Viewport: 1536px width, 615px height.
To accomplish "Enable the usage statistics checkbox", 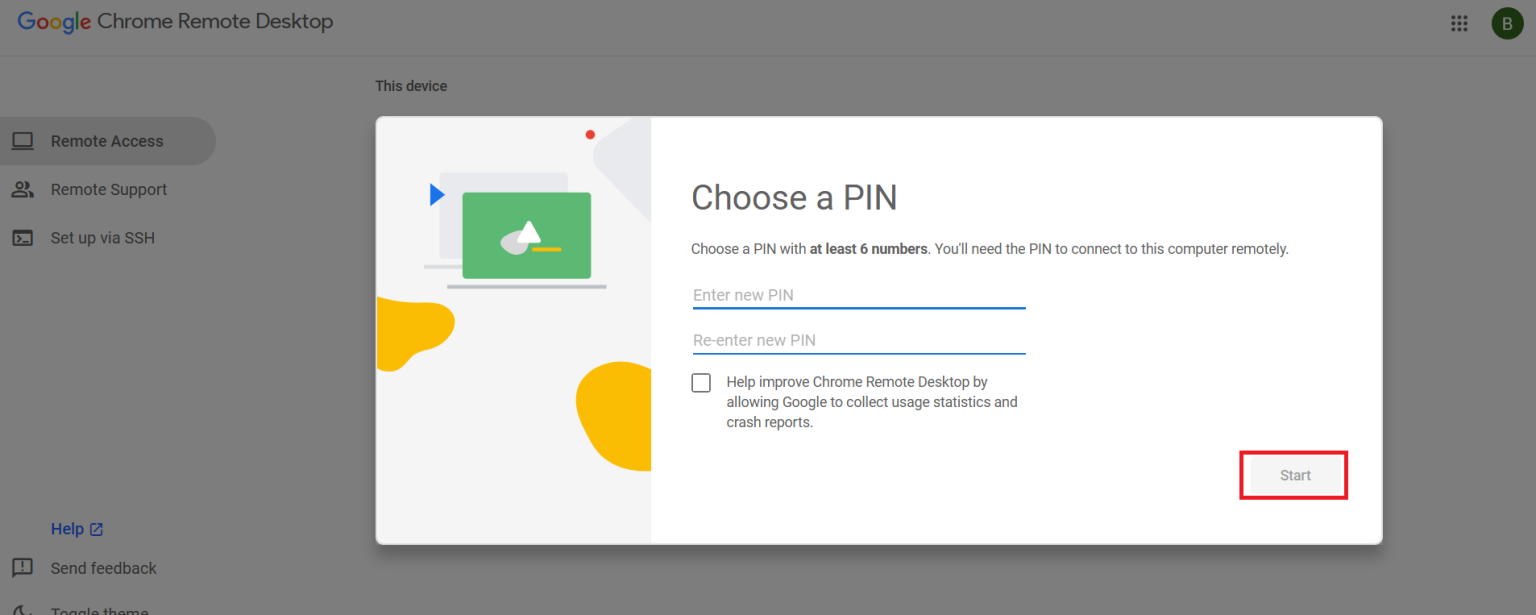I will click(x=701, y=382).
